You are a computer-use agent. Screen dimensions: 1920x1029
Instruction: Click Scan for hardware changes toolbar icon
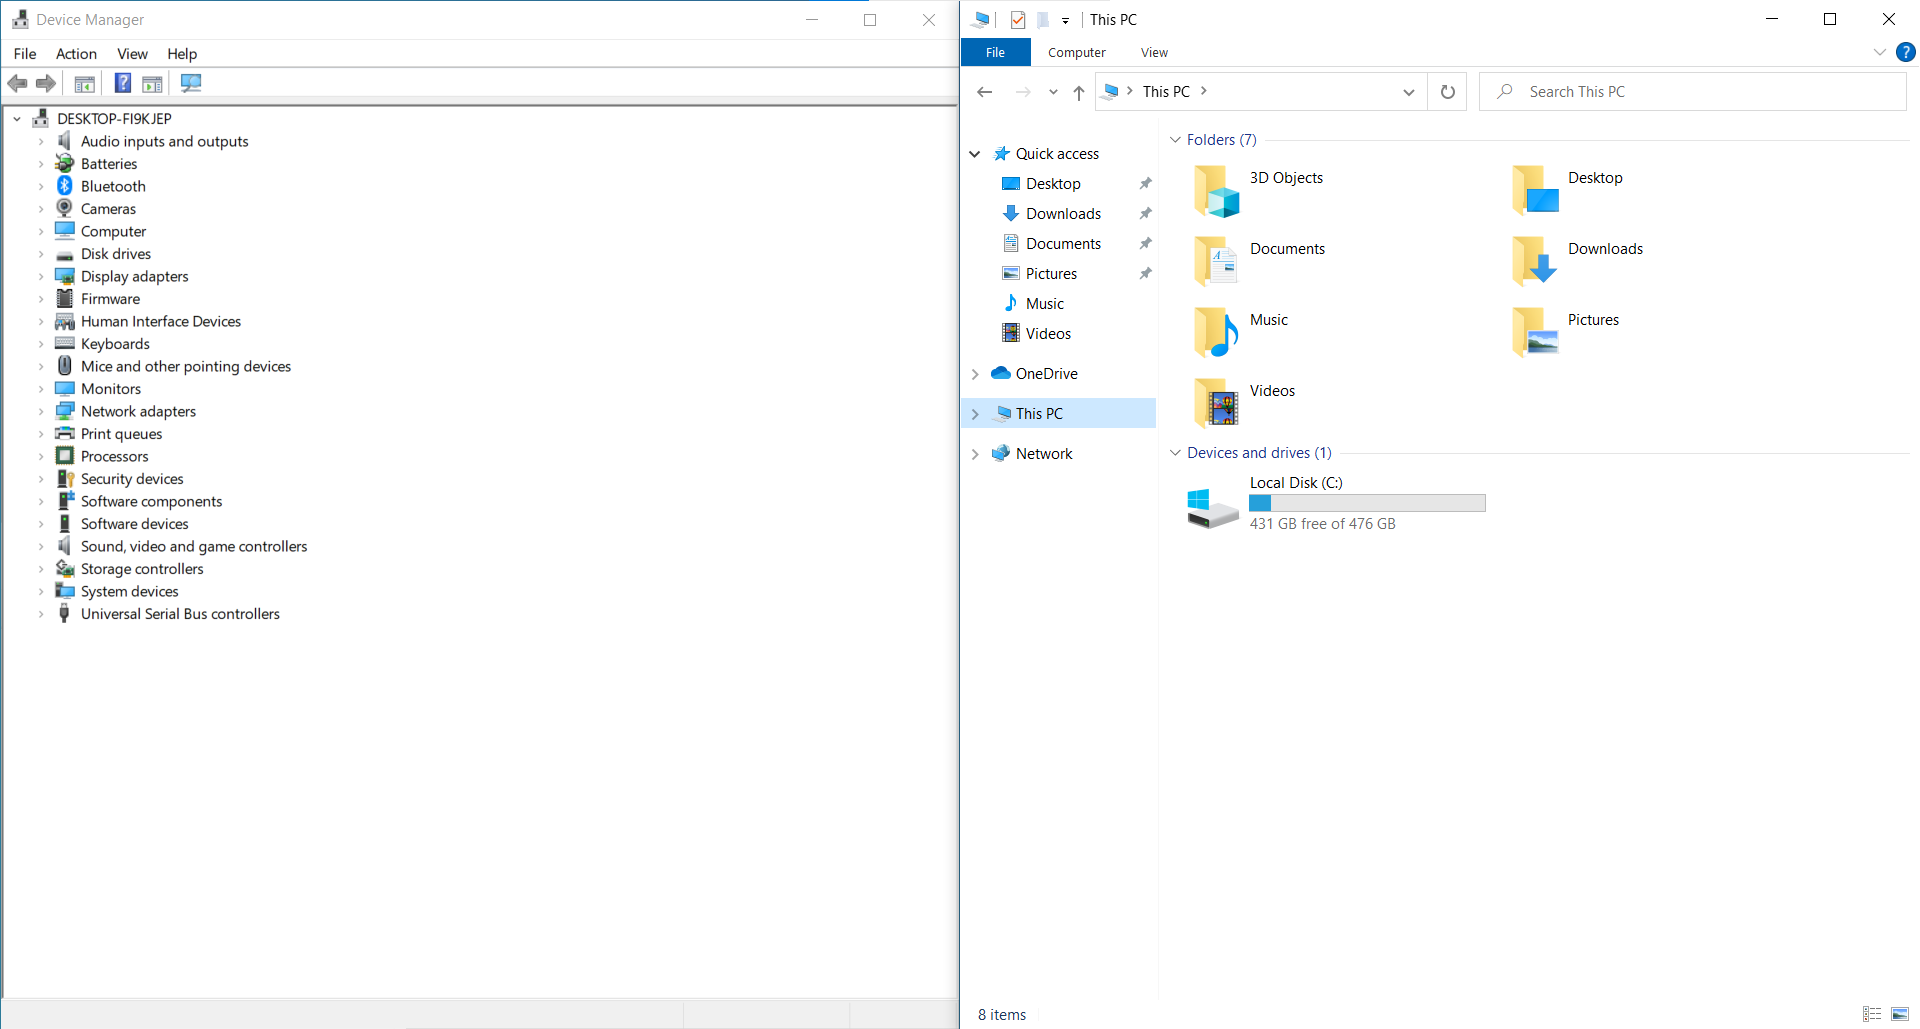coord(191,83)
